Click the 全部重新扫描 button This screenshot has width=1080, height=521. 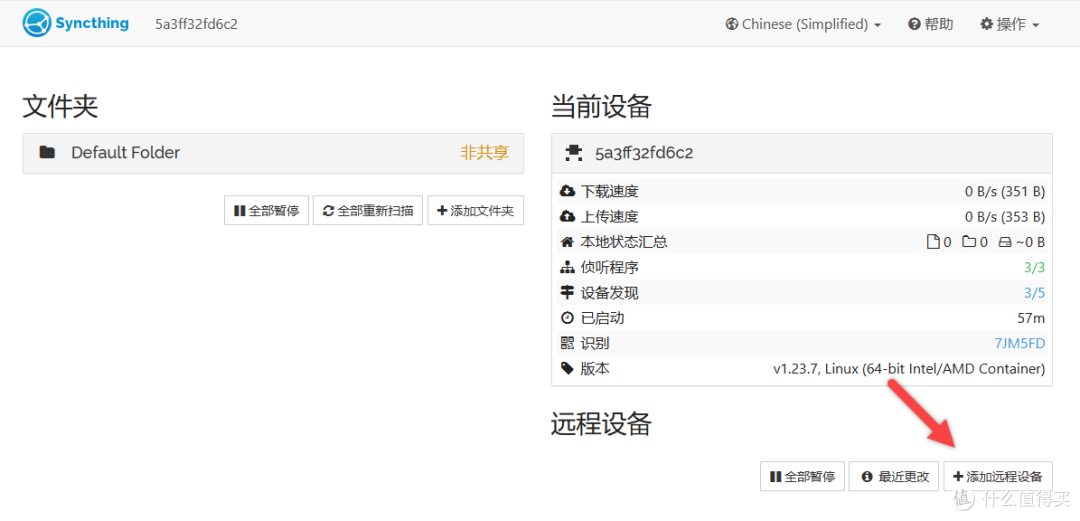click(x=368, y=210)
